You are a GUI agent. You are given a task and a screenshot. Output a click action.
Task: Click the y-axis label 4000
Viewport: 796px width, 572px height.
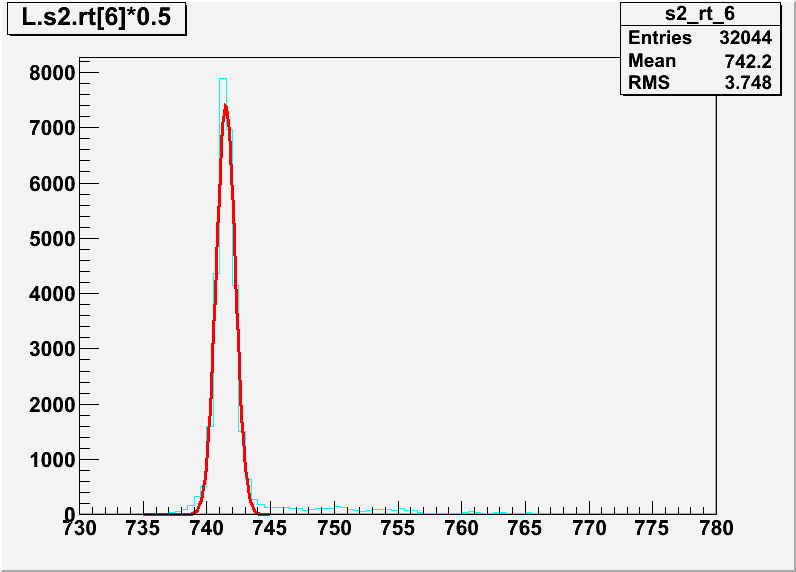click(x=52, y=294)
